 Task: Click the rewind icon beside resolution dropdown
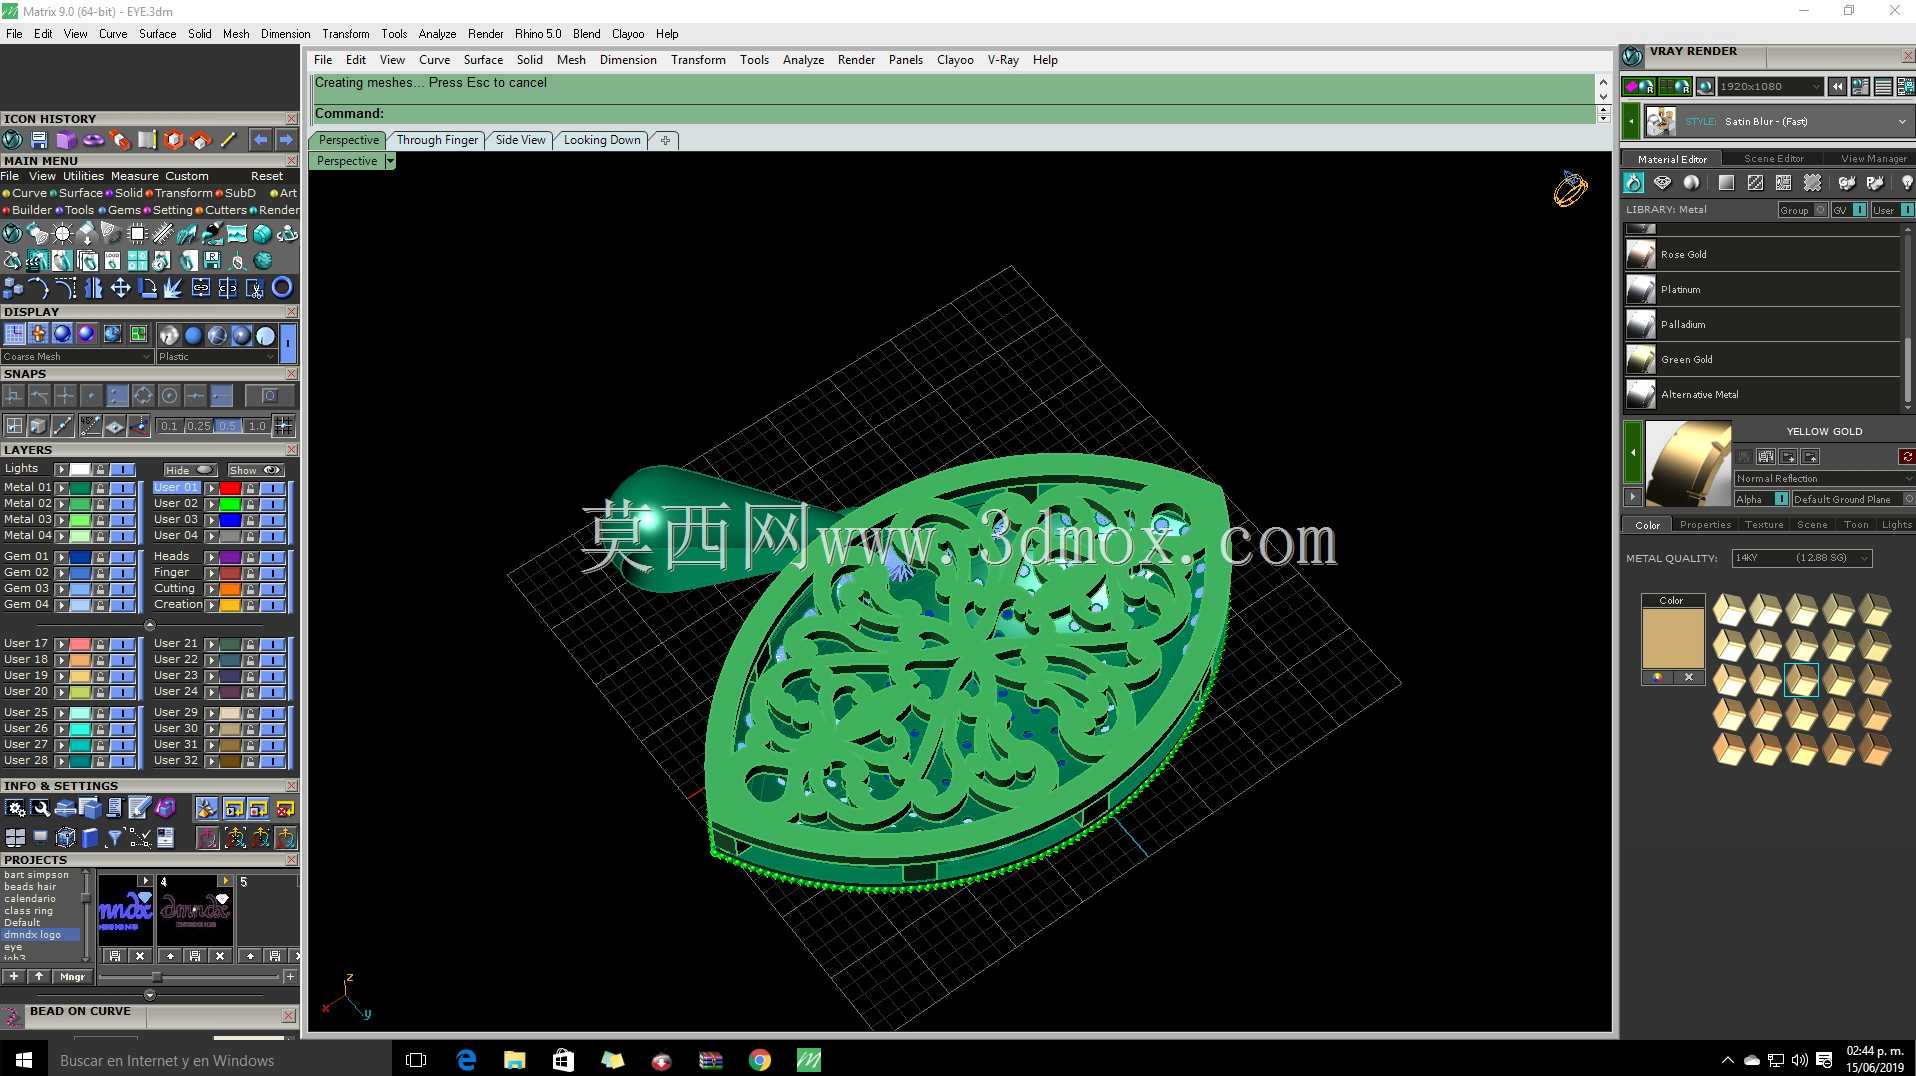click(1838, 87)
